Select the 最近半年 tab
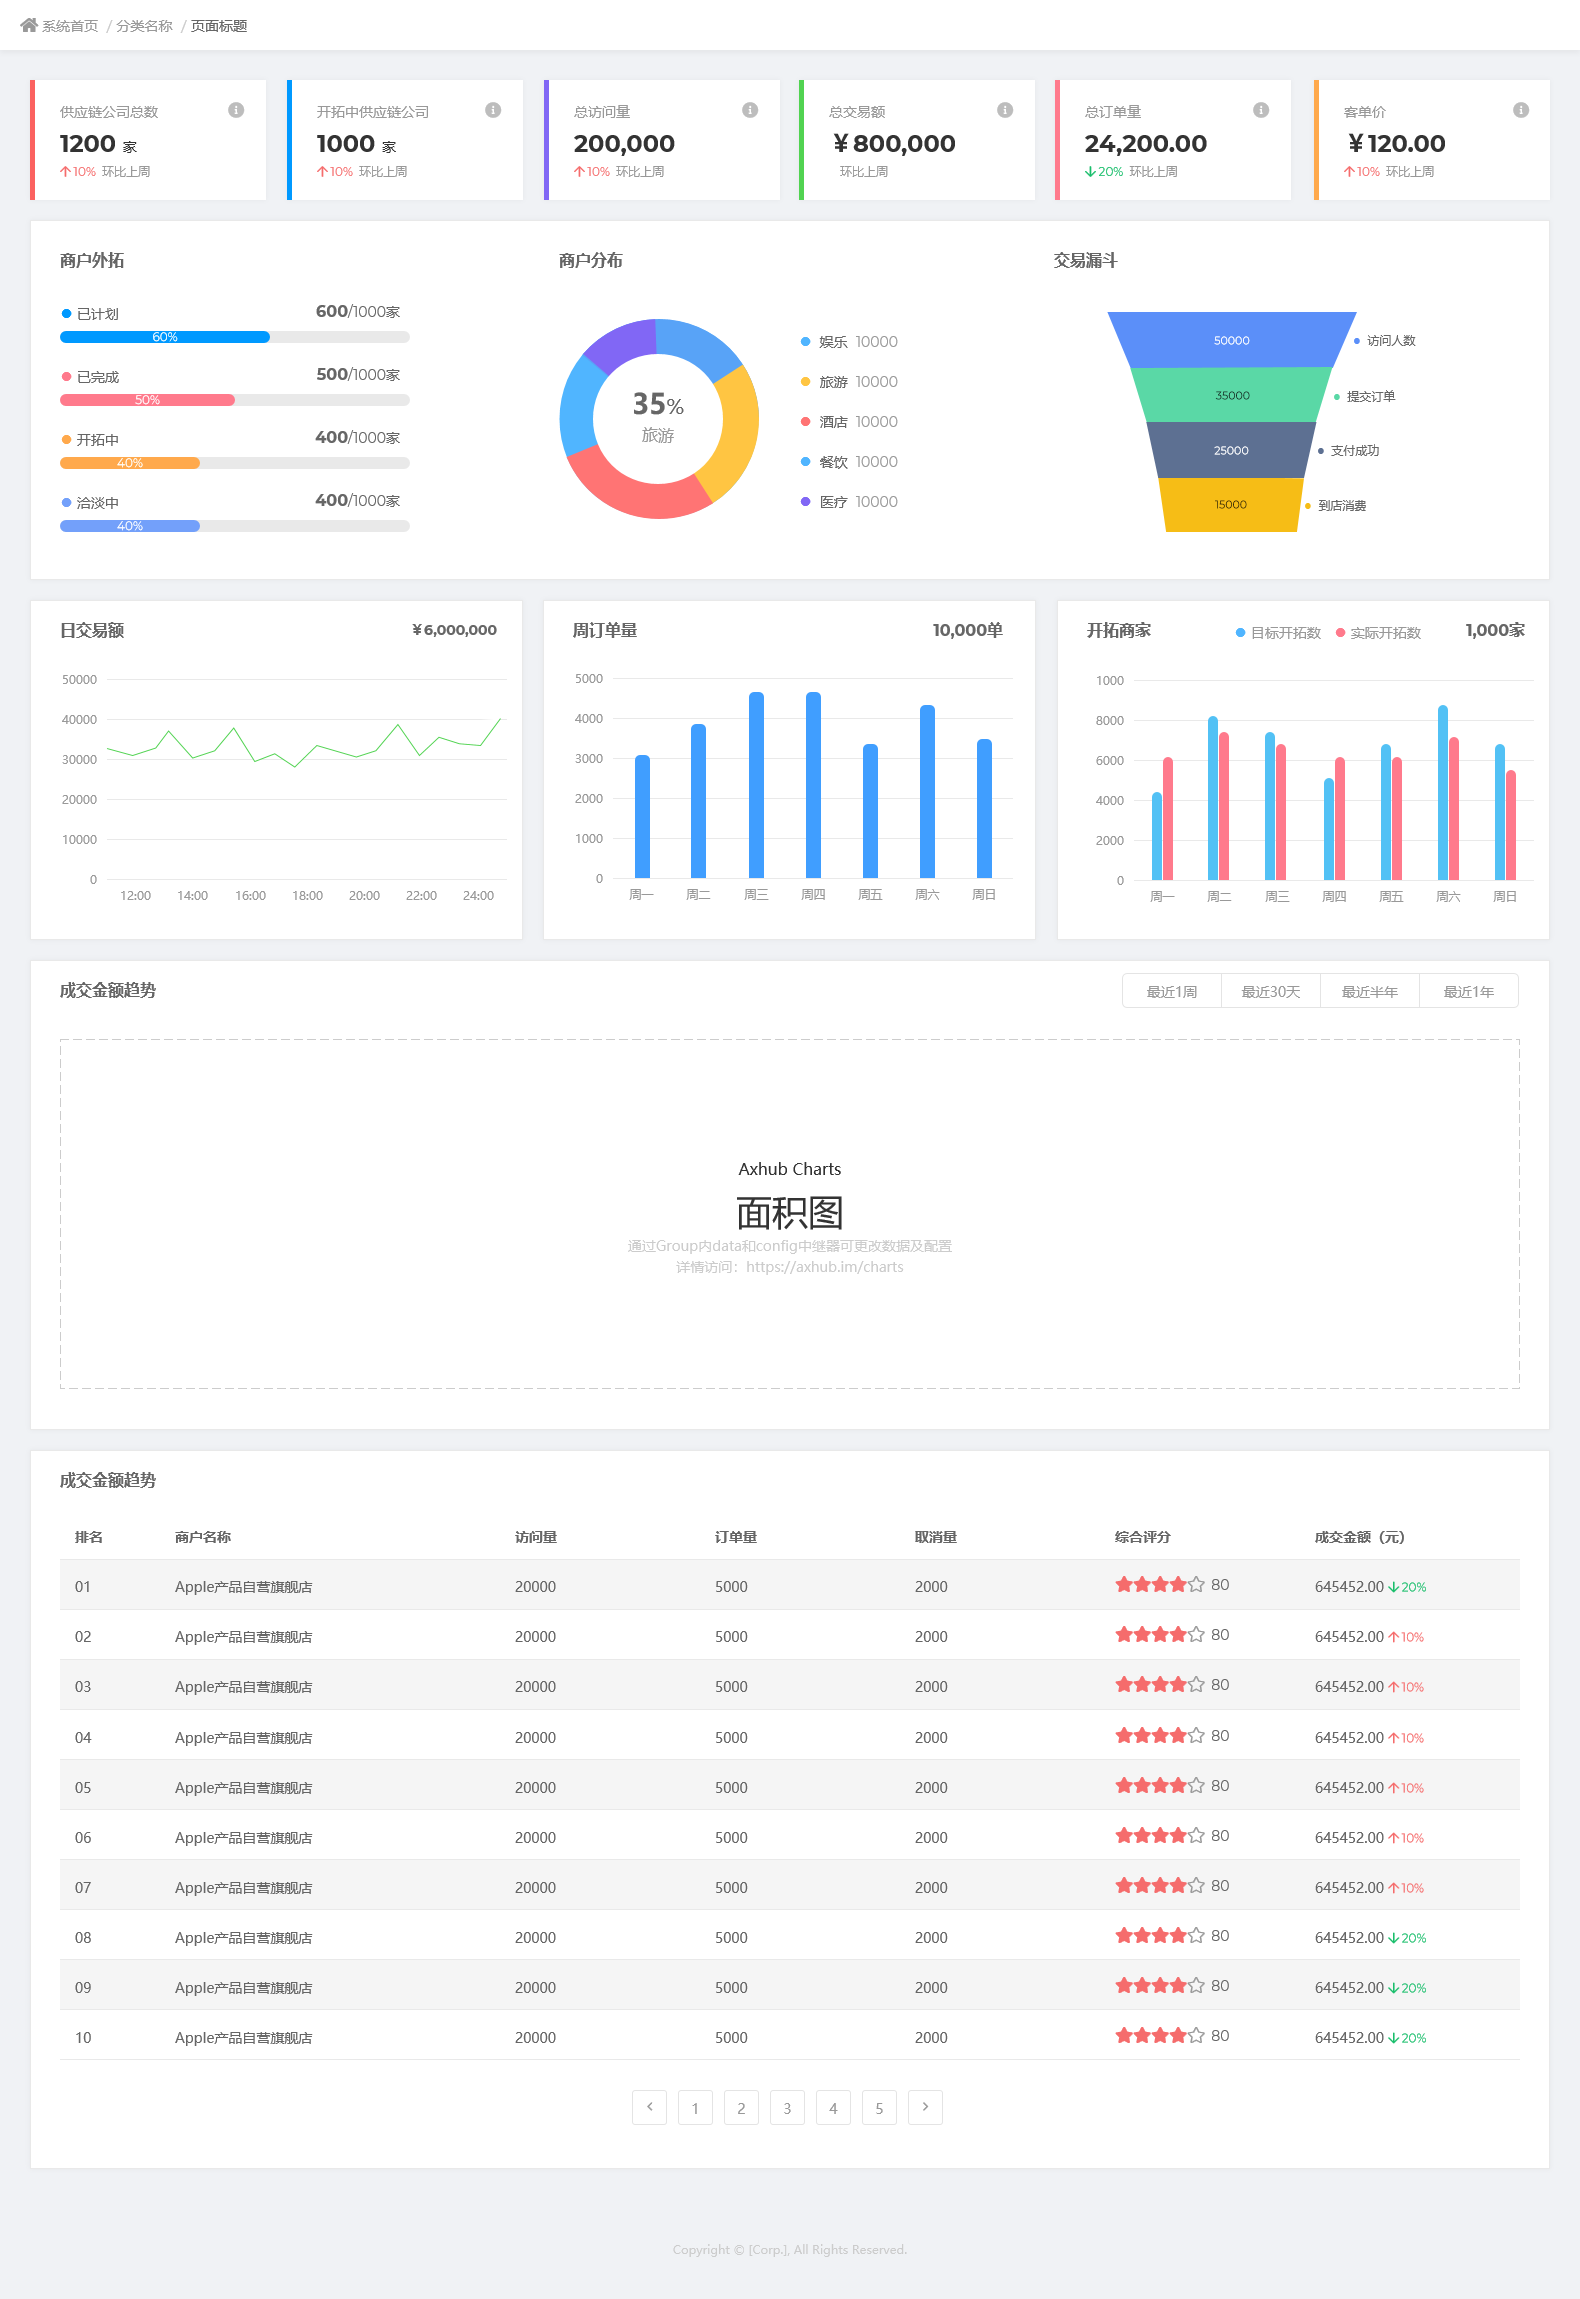This screenshot has width=1580, height=2299. 1370,991
